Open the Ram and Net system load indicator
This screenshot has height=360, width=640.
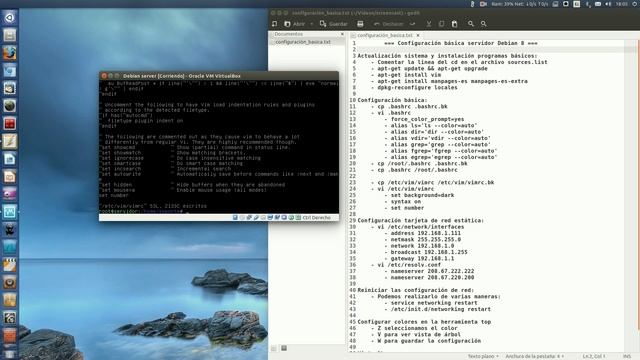tap(520, 4)
